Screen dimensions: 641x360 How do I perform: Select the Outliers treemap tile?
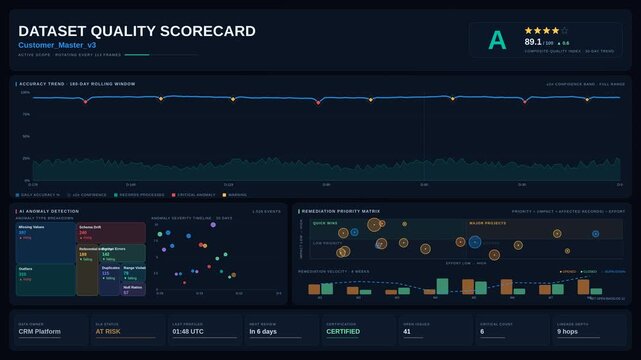tap(45, 280)
